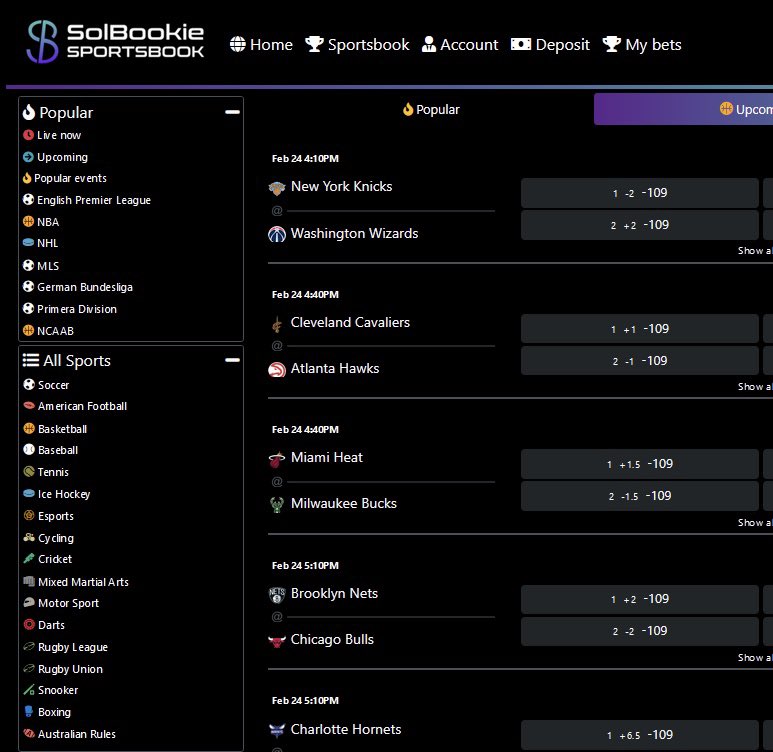Show all markets for Nets at Bulls
Screen dimensions: 773x752
click(x=755, y=657)
